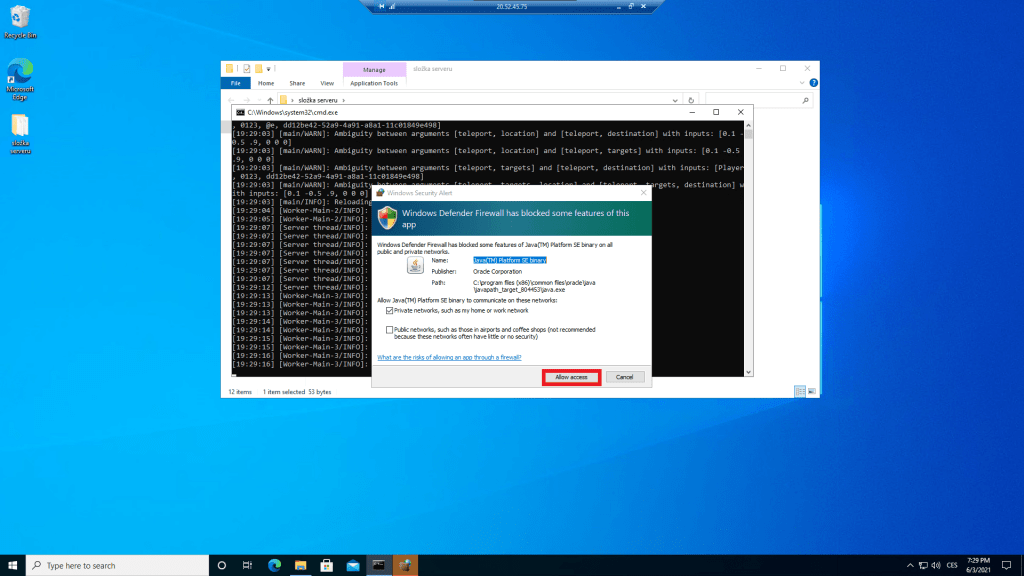Maximize the cmd.exe window

point(716,112)
